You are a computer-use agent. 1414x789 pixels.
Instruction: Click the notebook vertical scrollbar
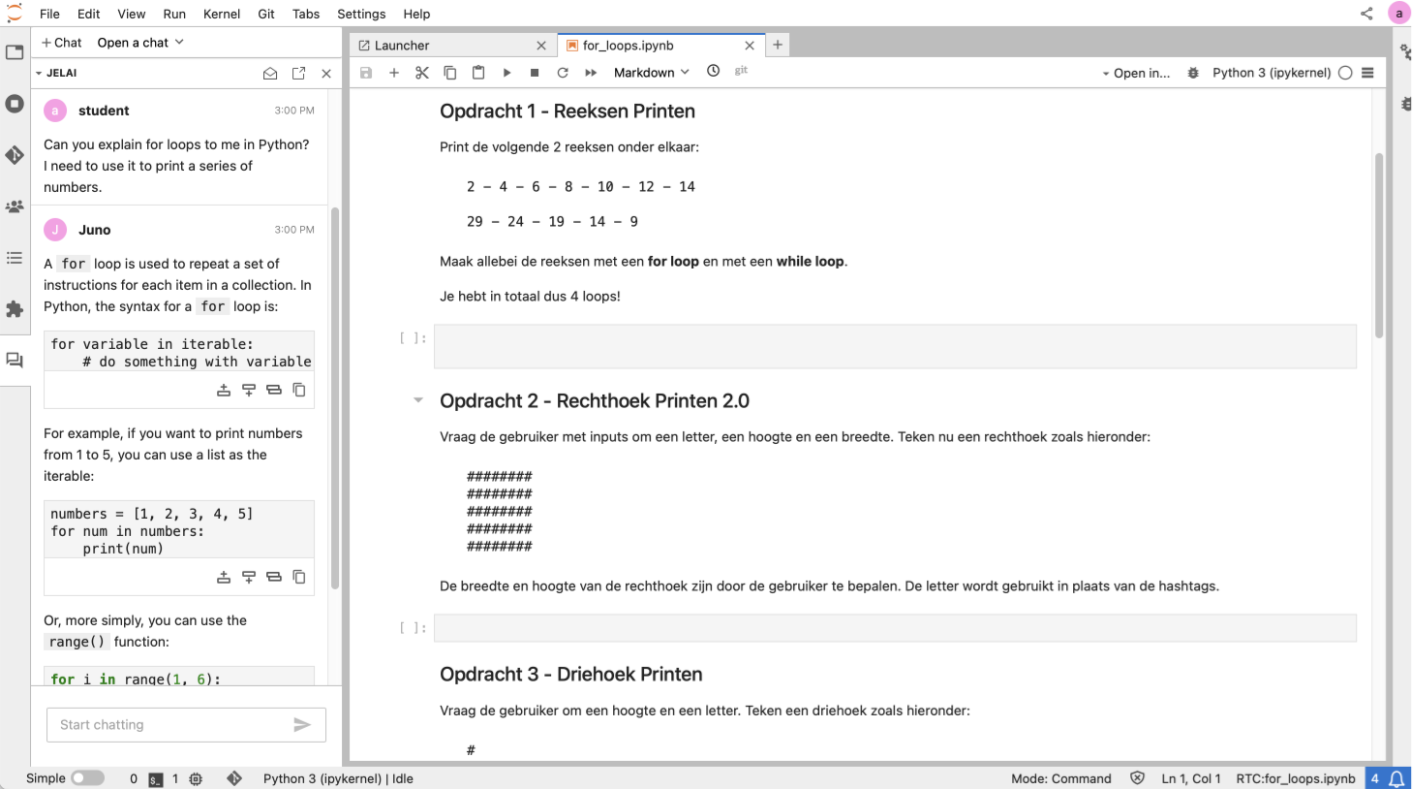tap(1380, 245)
